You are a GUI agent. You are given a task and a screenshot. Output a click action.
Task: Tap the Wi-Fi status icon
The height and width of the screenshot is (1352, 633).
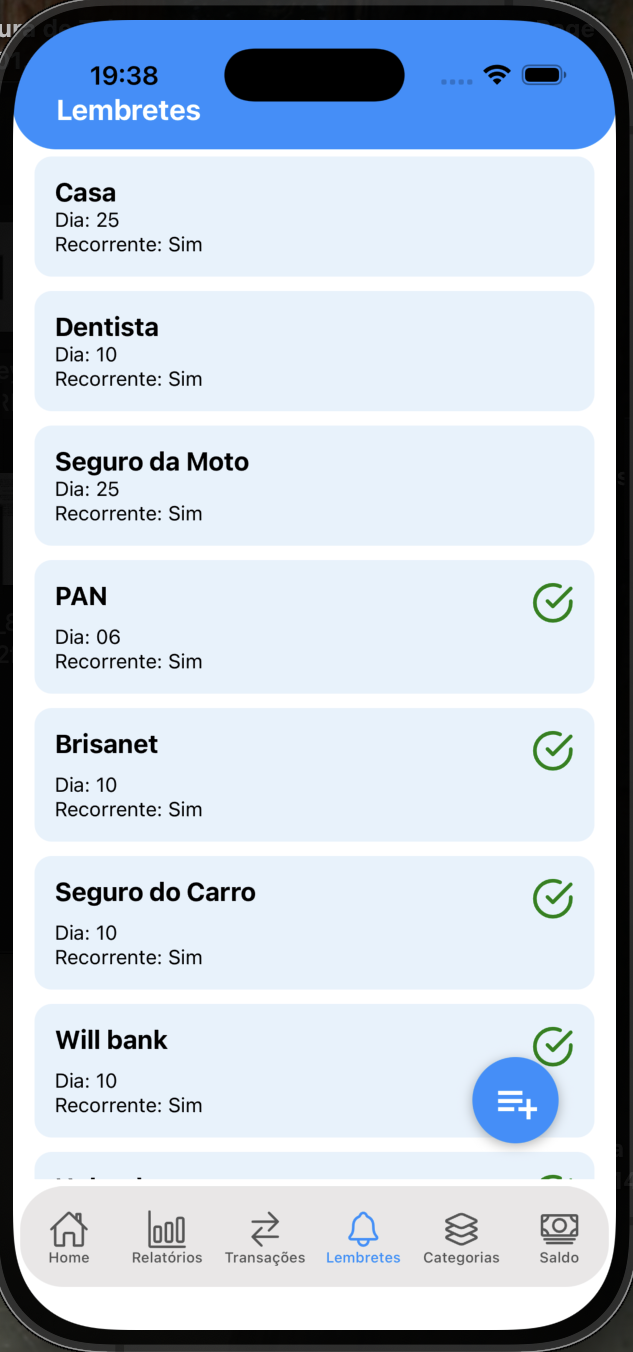(496, 75)
